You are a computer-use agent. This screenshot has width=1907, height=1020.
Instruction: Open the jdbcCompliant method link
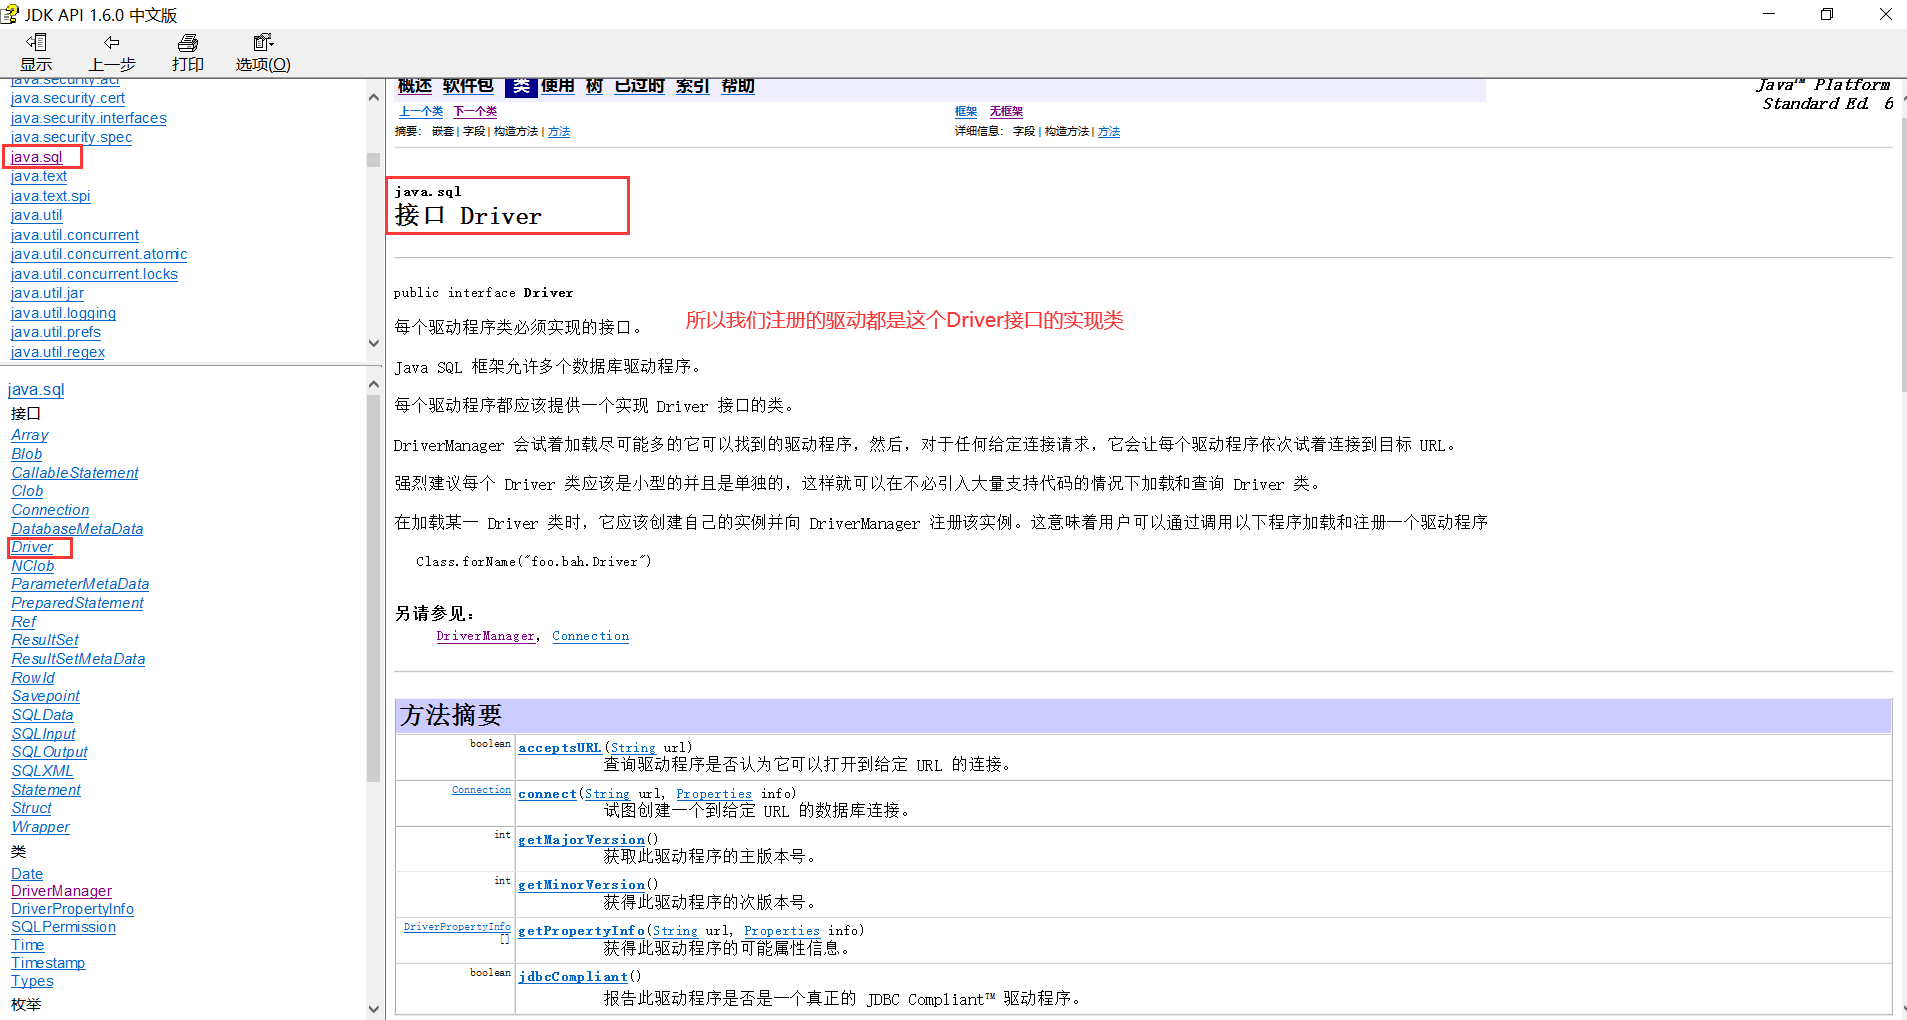pos(573,977)
